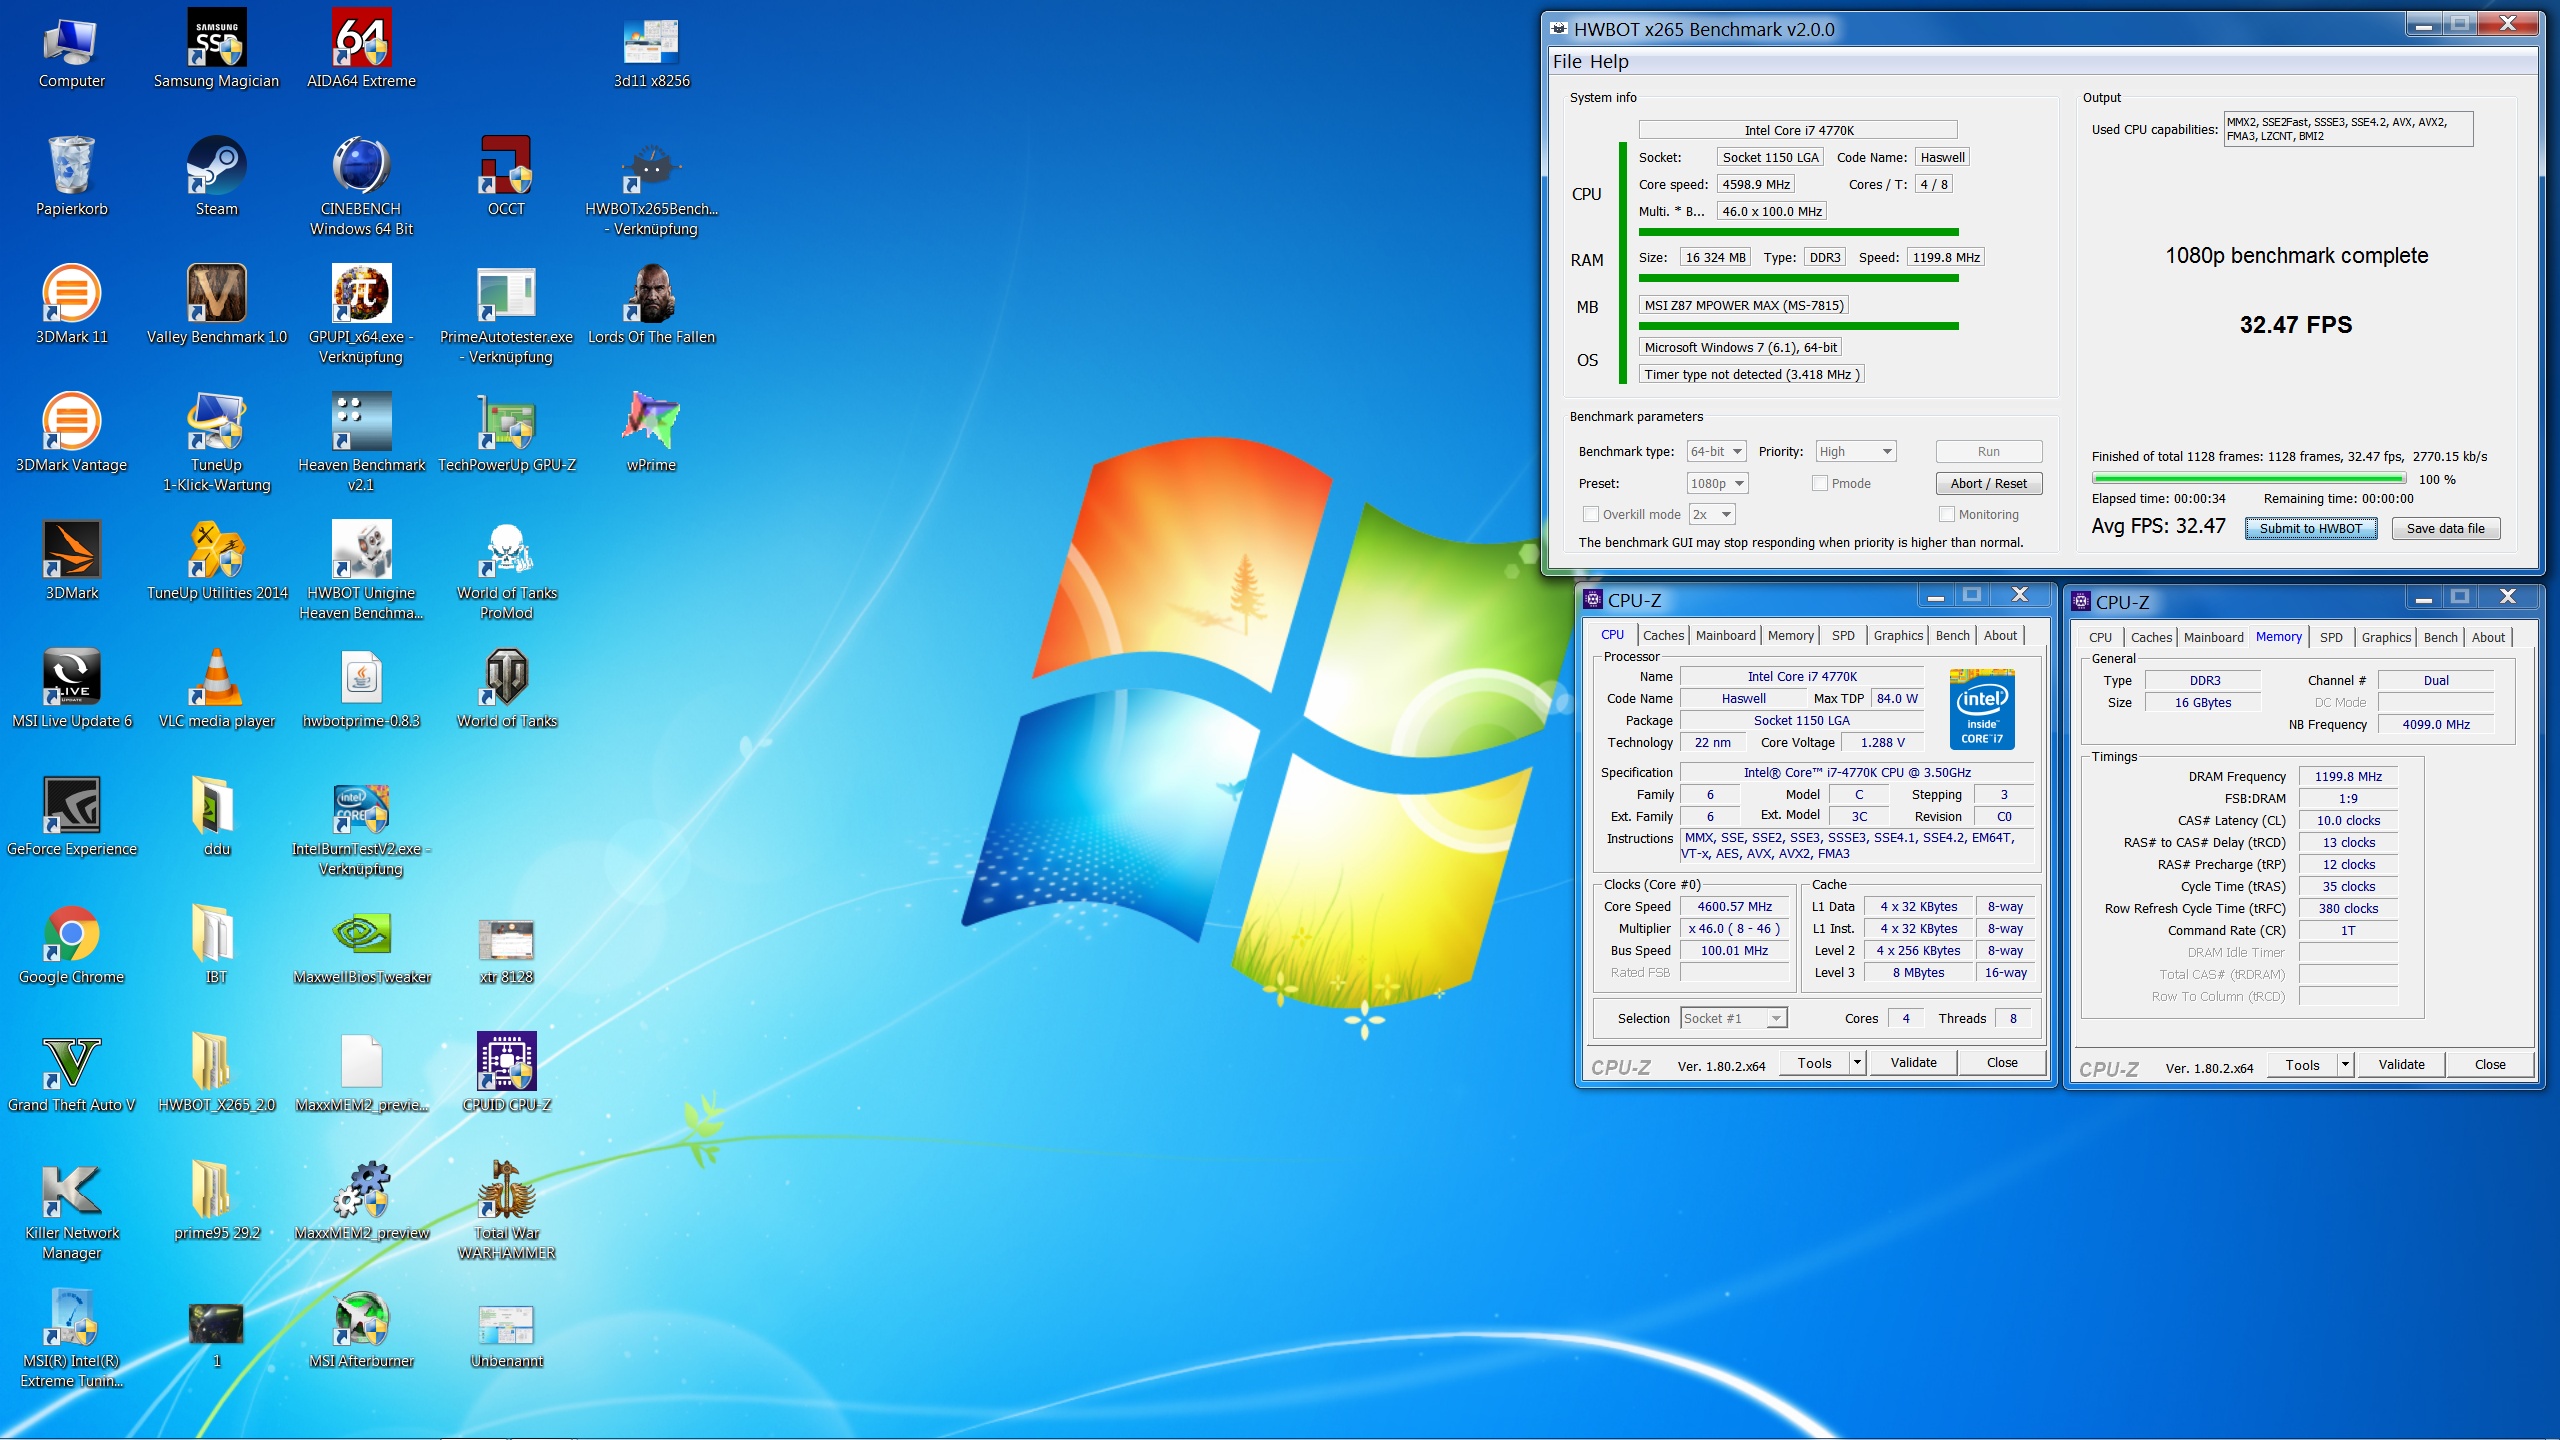The width and height of the screenshot is (2560, 1440).
Task: Expand the Benchmark type 64-bit dropdown
Action: tap(1716, 452)
